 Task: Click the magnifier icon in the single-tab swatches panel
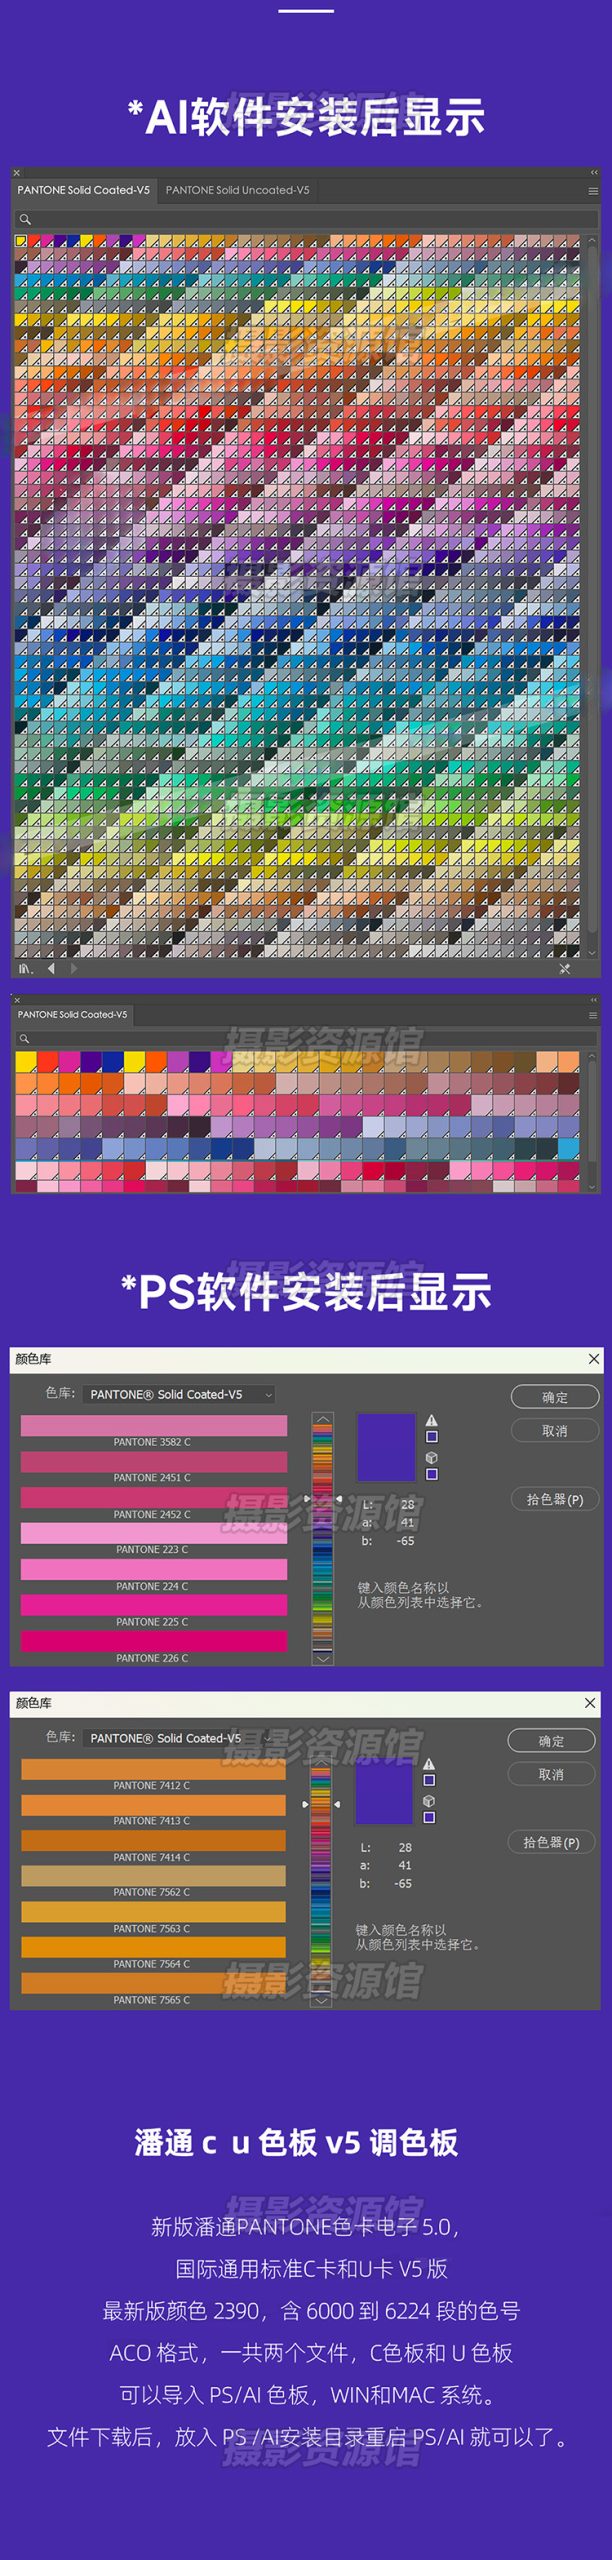point(24,1039)
